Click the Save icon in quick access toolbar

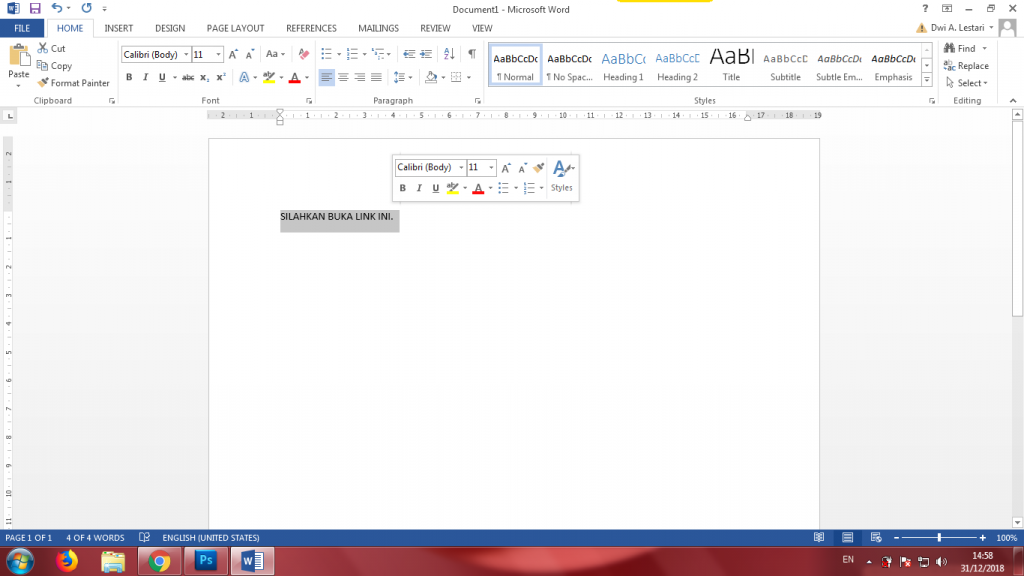35,8
